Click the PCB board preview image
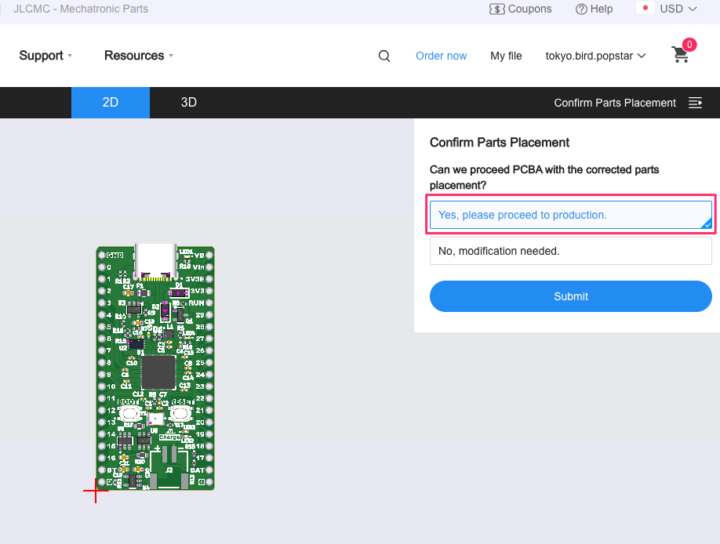This screenshot has width=720, height=544. tap(155, 367)
